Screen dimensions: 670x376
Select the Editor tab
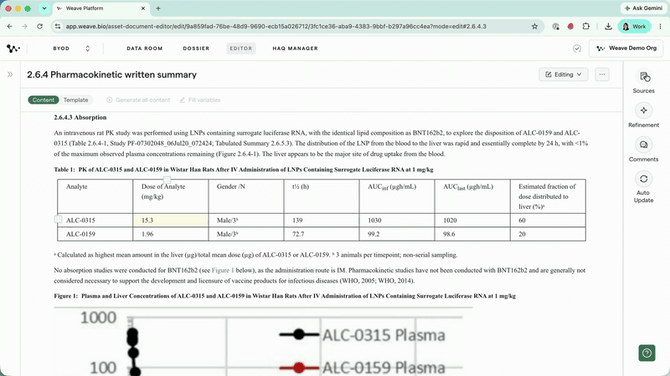241,48
